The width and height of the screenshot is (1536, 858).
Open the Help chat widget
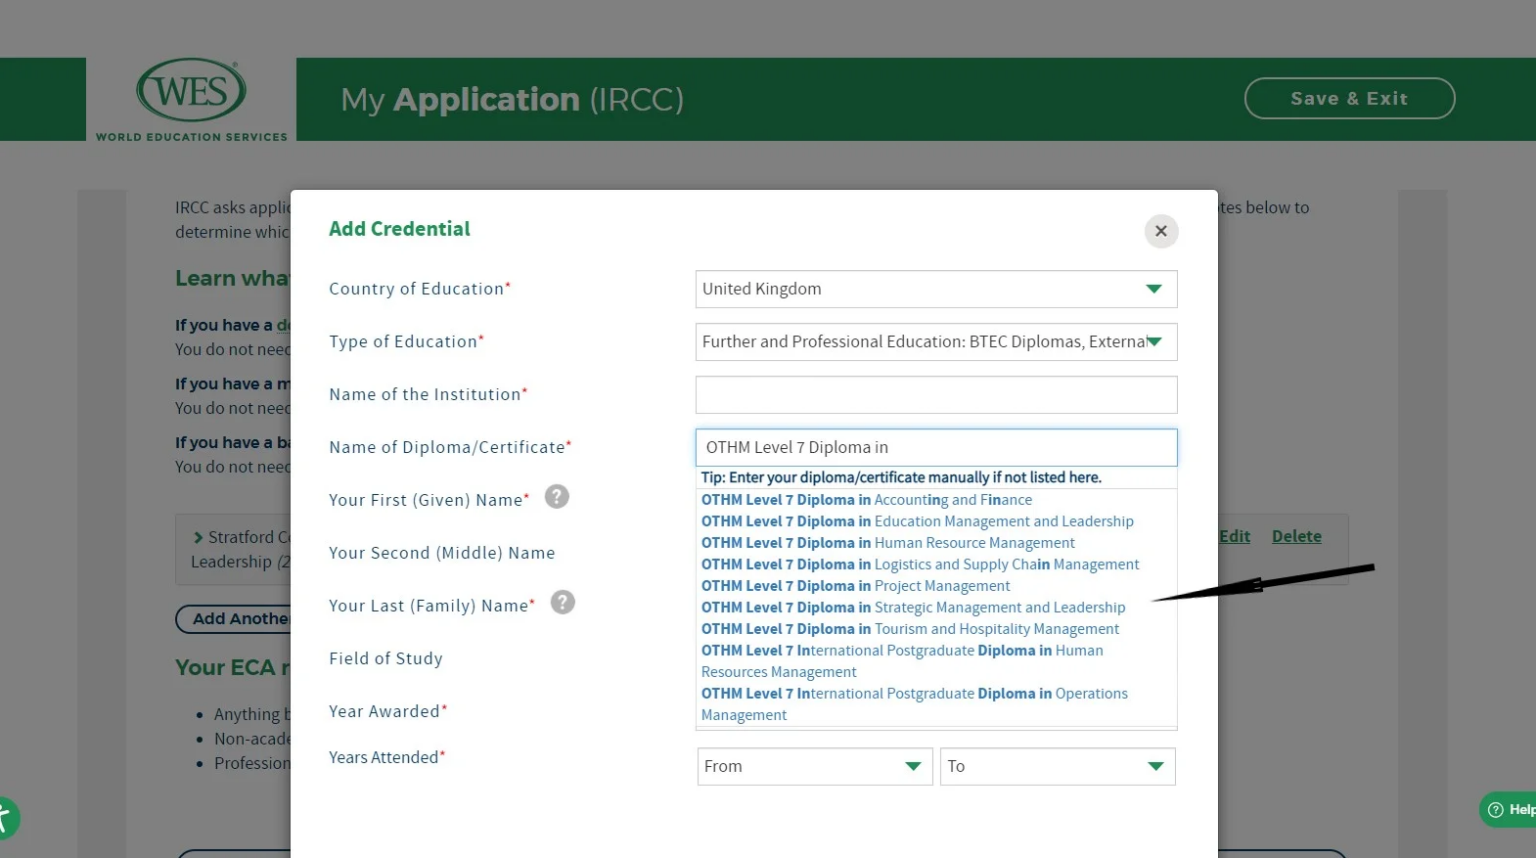coord(1508,809)
